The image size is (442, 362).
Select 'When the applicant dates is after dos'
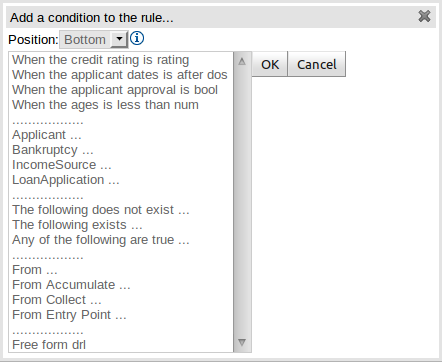120,75
